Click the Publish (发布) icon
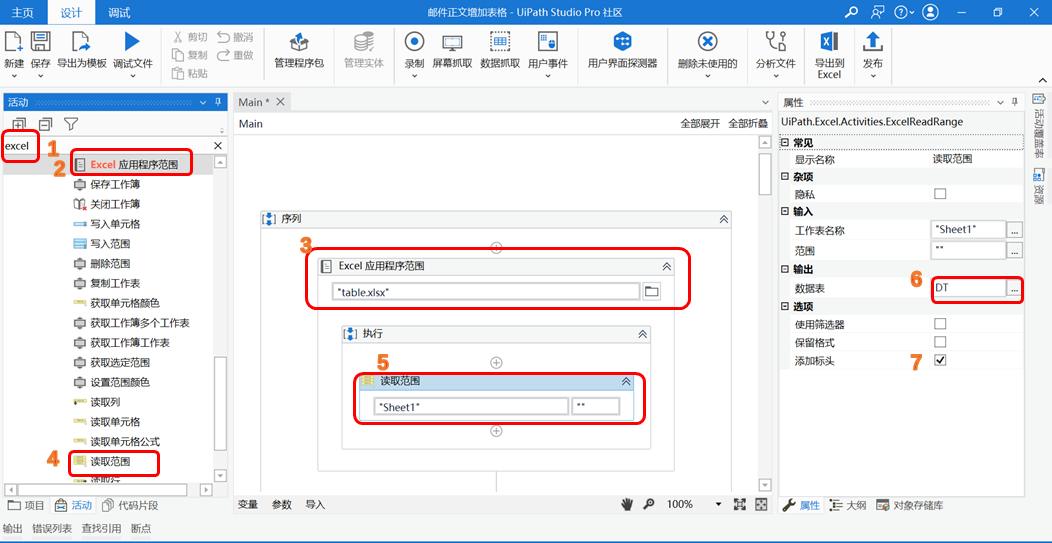 pos(873,42)
